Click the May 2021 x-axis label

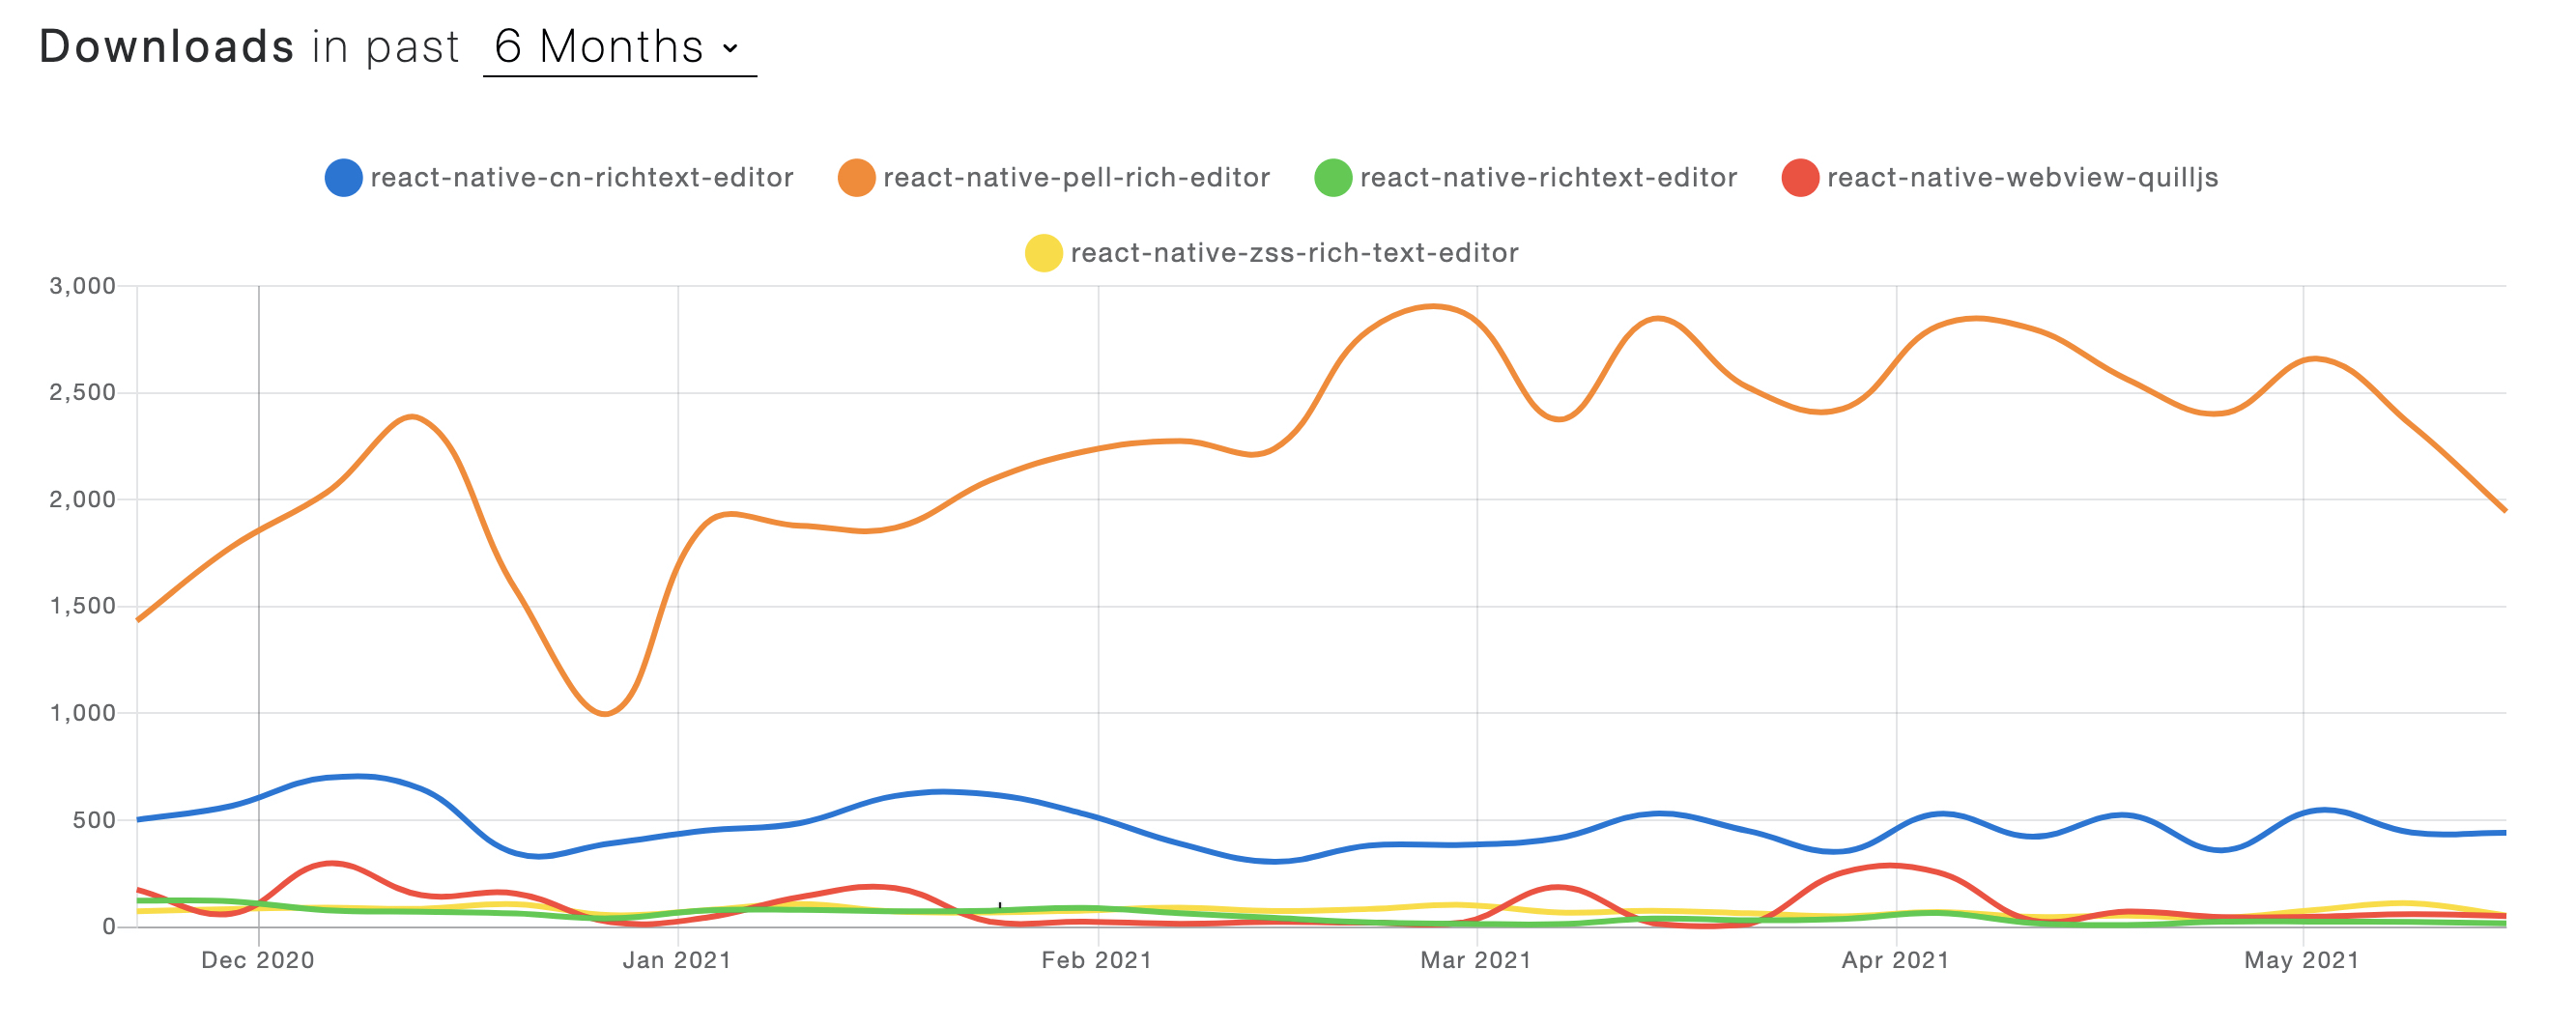[2302, 960]
